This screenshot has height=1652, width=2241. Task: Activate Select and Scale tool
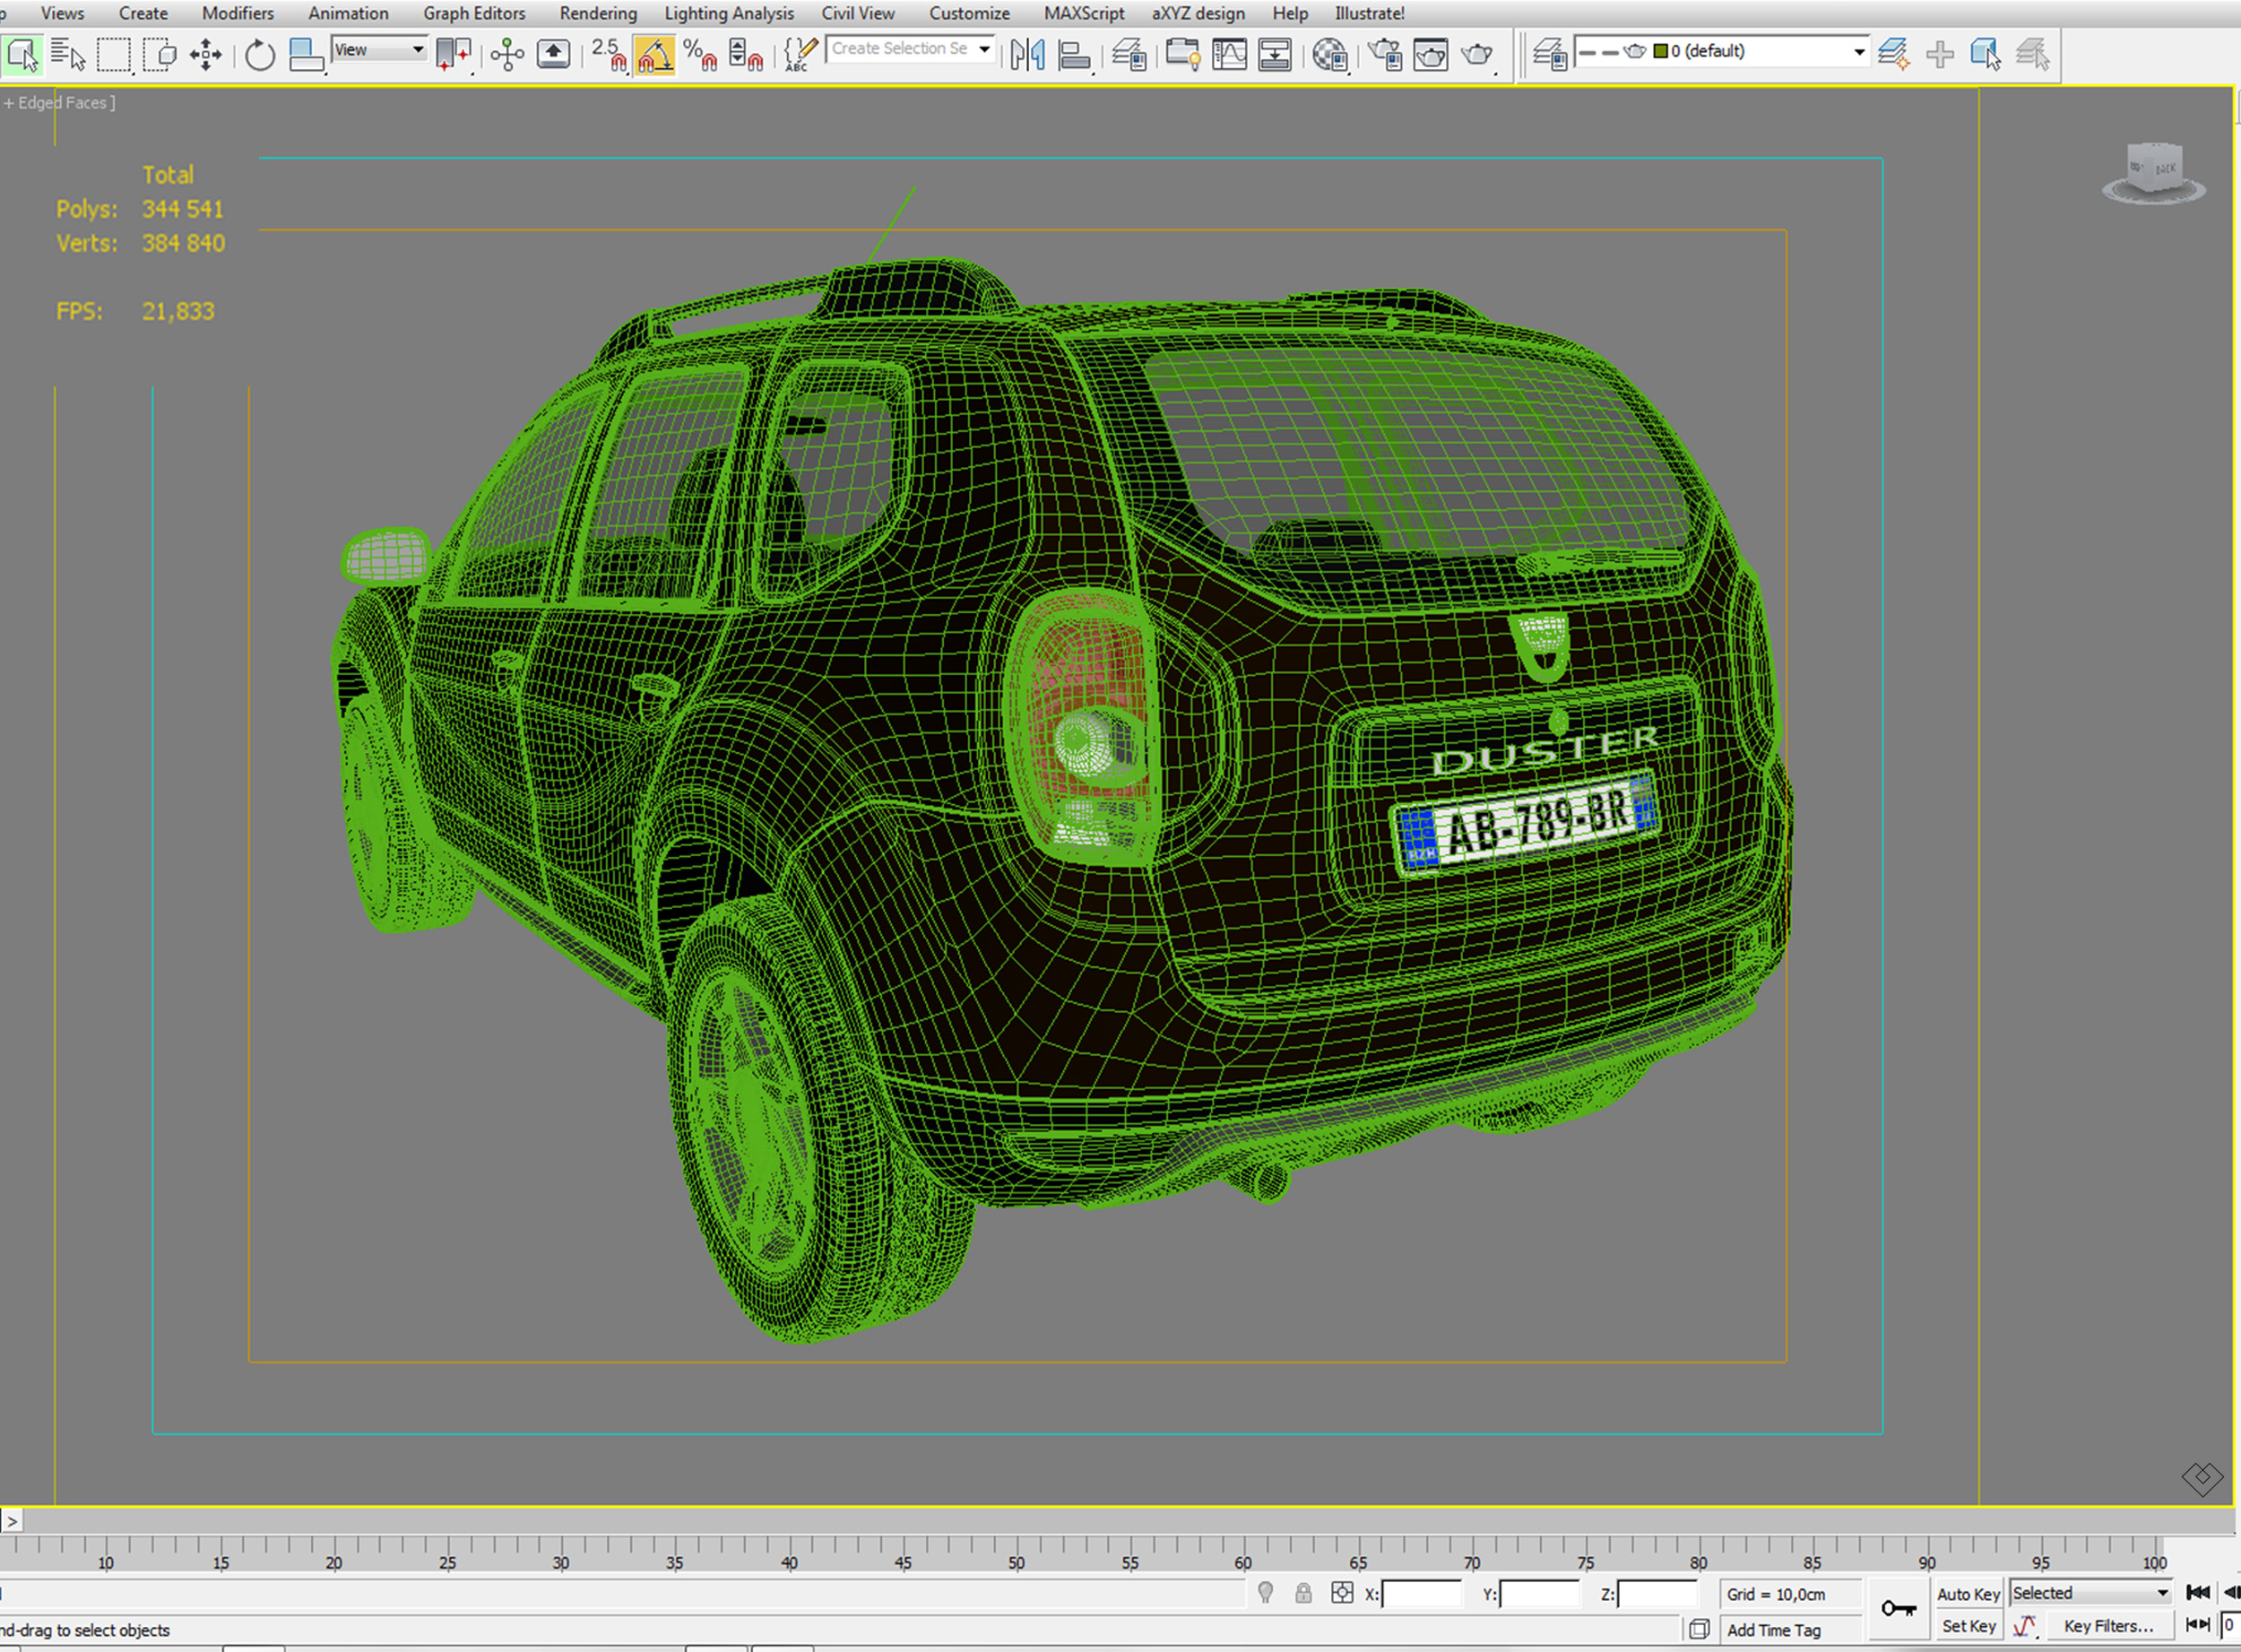(x=305, y=54)
